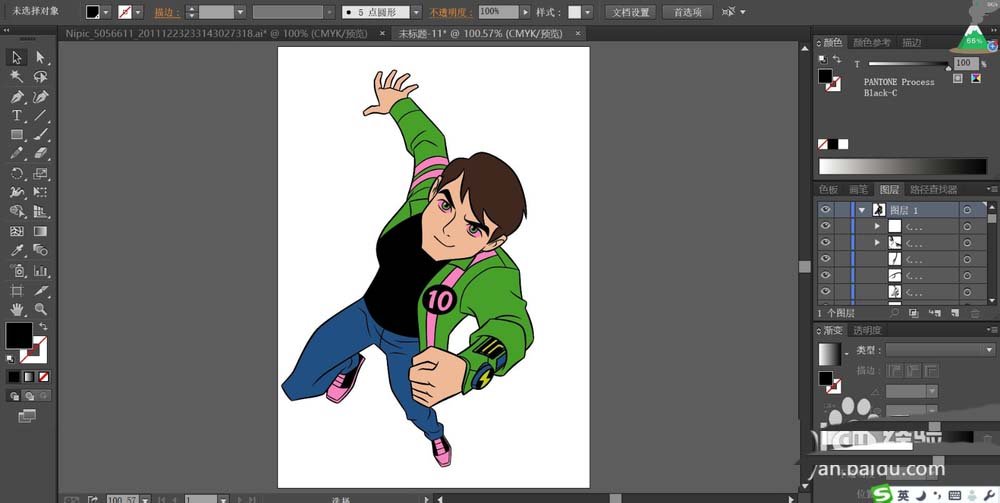The width and height of the screenshot is (1000, 503).
Task: Toggle eye icon of fifth sublayer row
Action: pyautogui.click(x=825, y=292)
